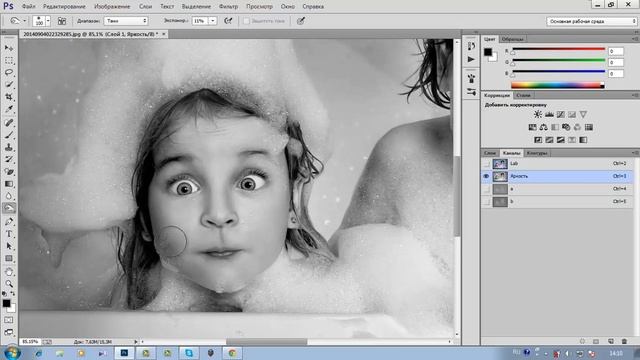The height and width of the screenshot is (360, 640).
Task: Add Curves adjustment icon
Action: pos(561,114)
